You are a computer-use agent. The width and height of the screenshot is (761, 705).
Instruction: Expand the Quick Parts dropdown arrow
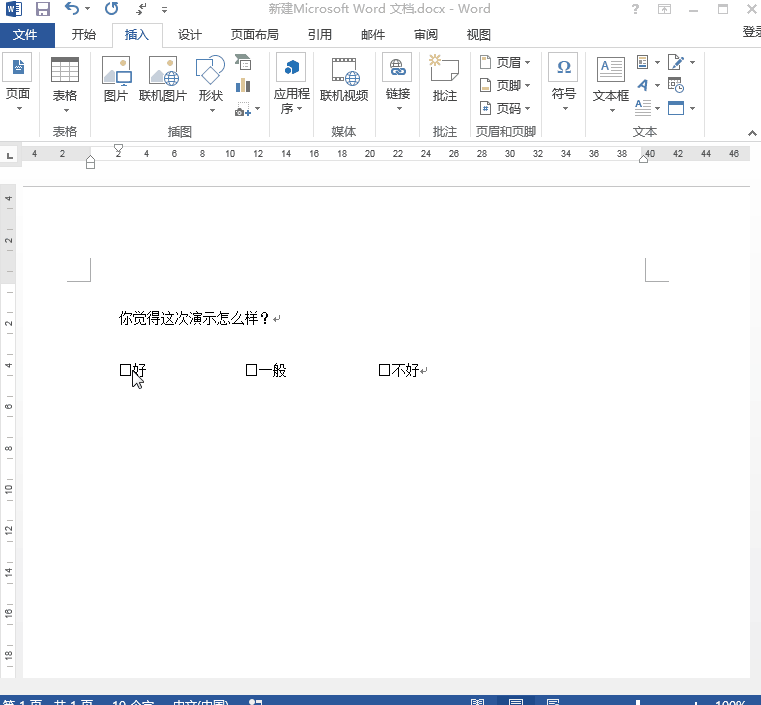point(657,63)
